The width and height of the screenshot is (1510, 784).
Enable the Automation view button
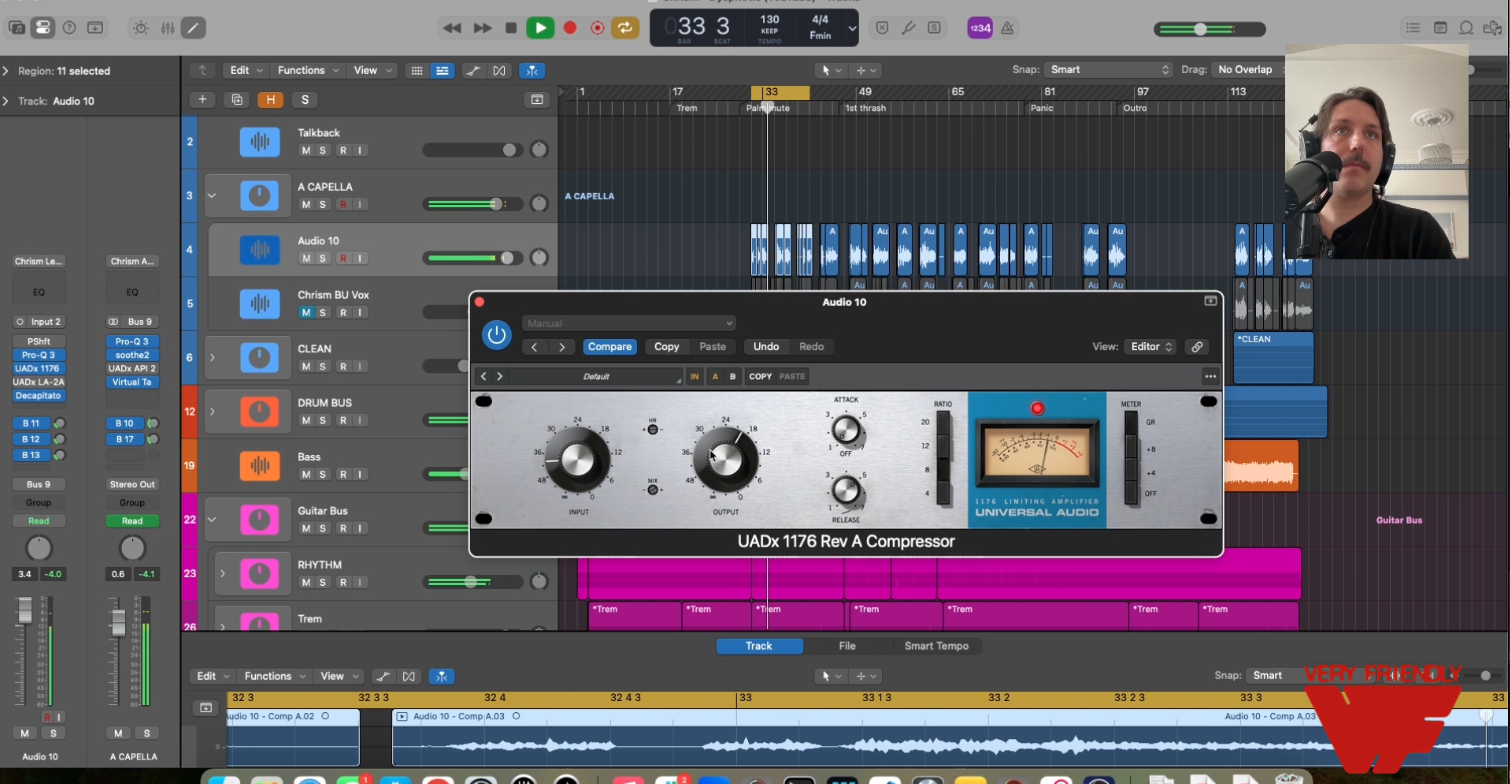472,70
